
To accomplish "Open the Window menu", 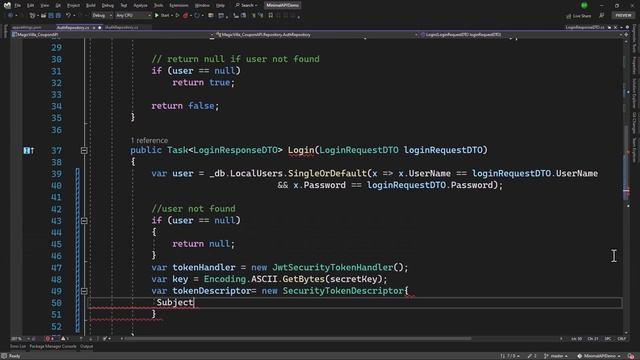I will point(202,5).
